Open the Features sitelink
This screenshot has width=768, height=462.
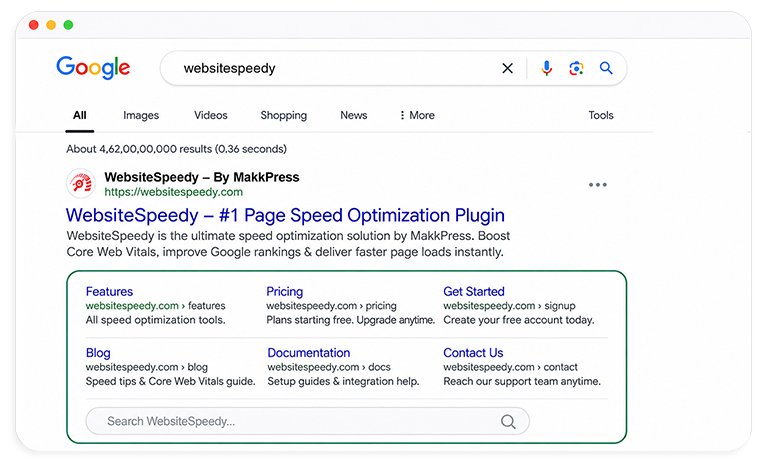(x=109, y=292)
